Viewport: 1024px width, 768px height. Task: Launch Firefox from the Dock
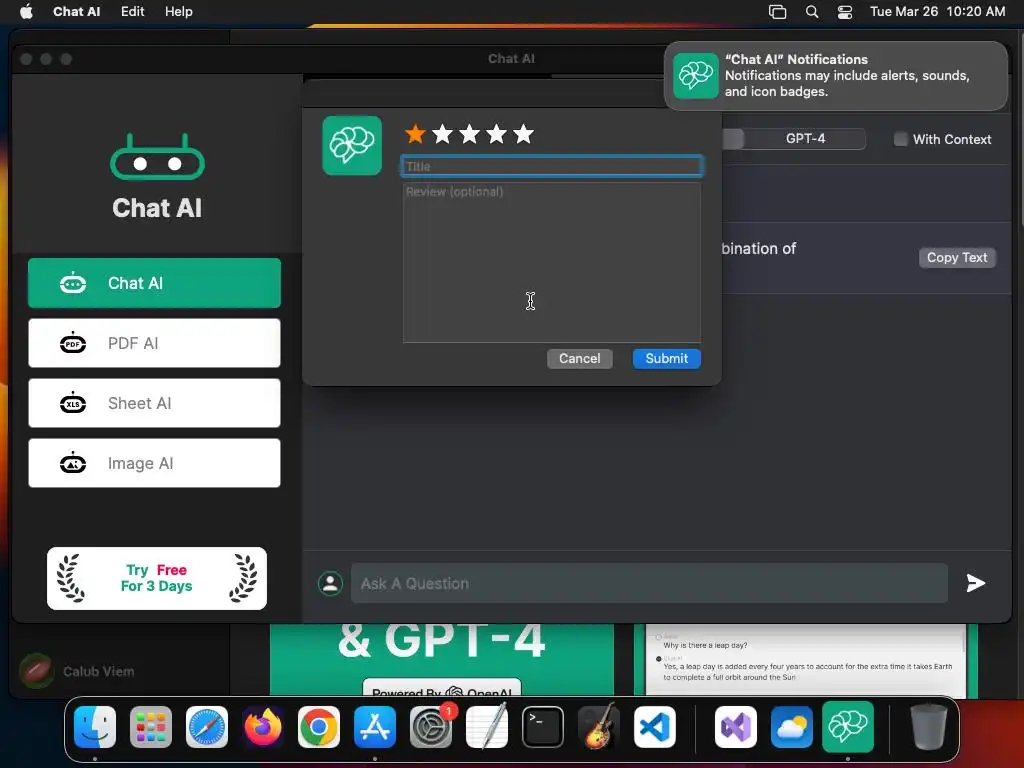pos(263,727)
